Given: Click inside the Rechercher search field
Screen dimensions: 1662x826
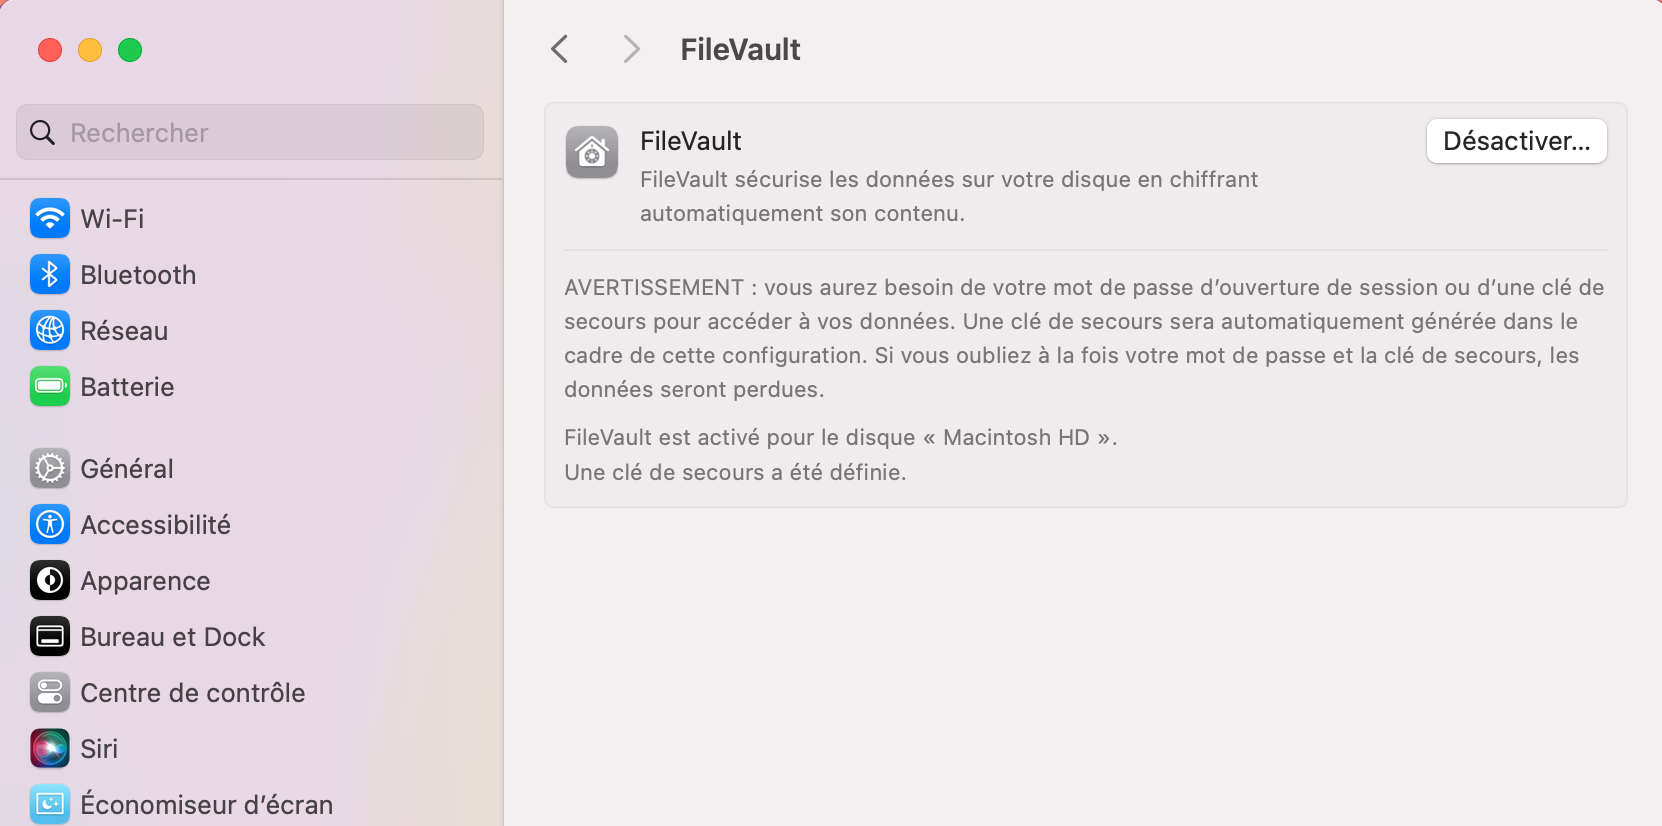Looking at the screenshot, I should pyautogui.click(x=248, y=132).
